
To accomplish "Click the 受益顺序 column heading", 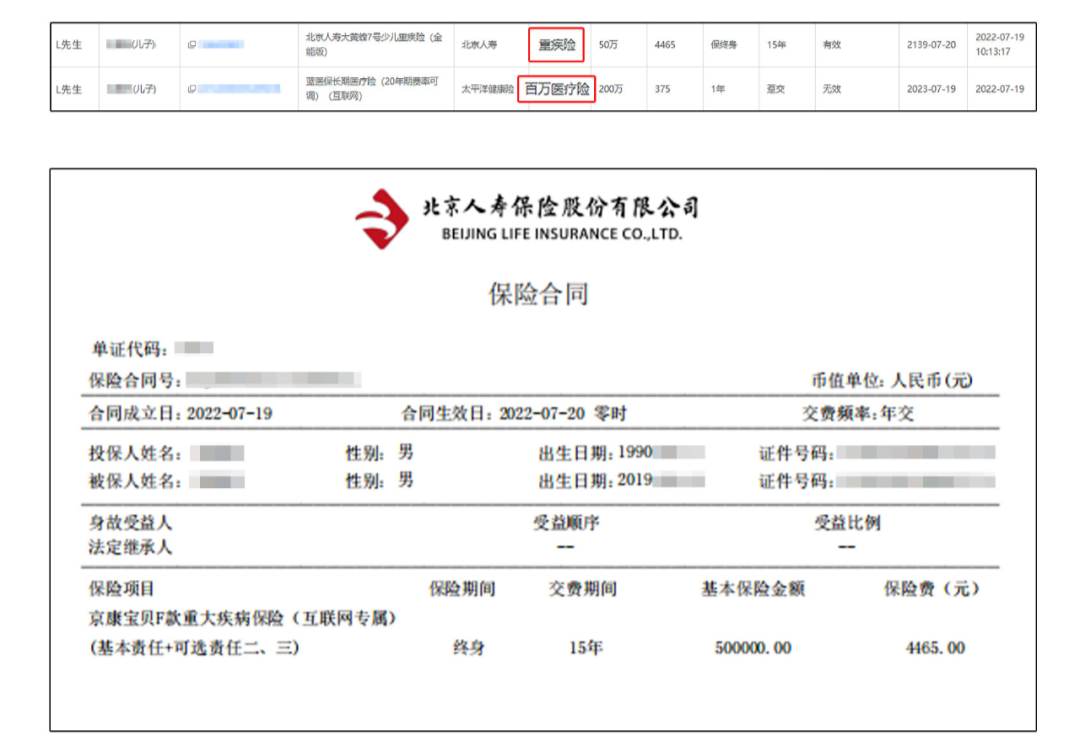I will click(x=566, y=523).
